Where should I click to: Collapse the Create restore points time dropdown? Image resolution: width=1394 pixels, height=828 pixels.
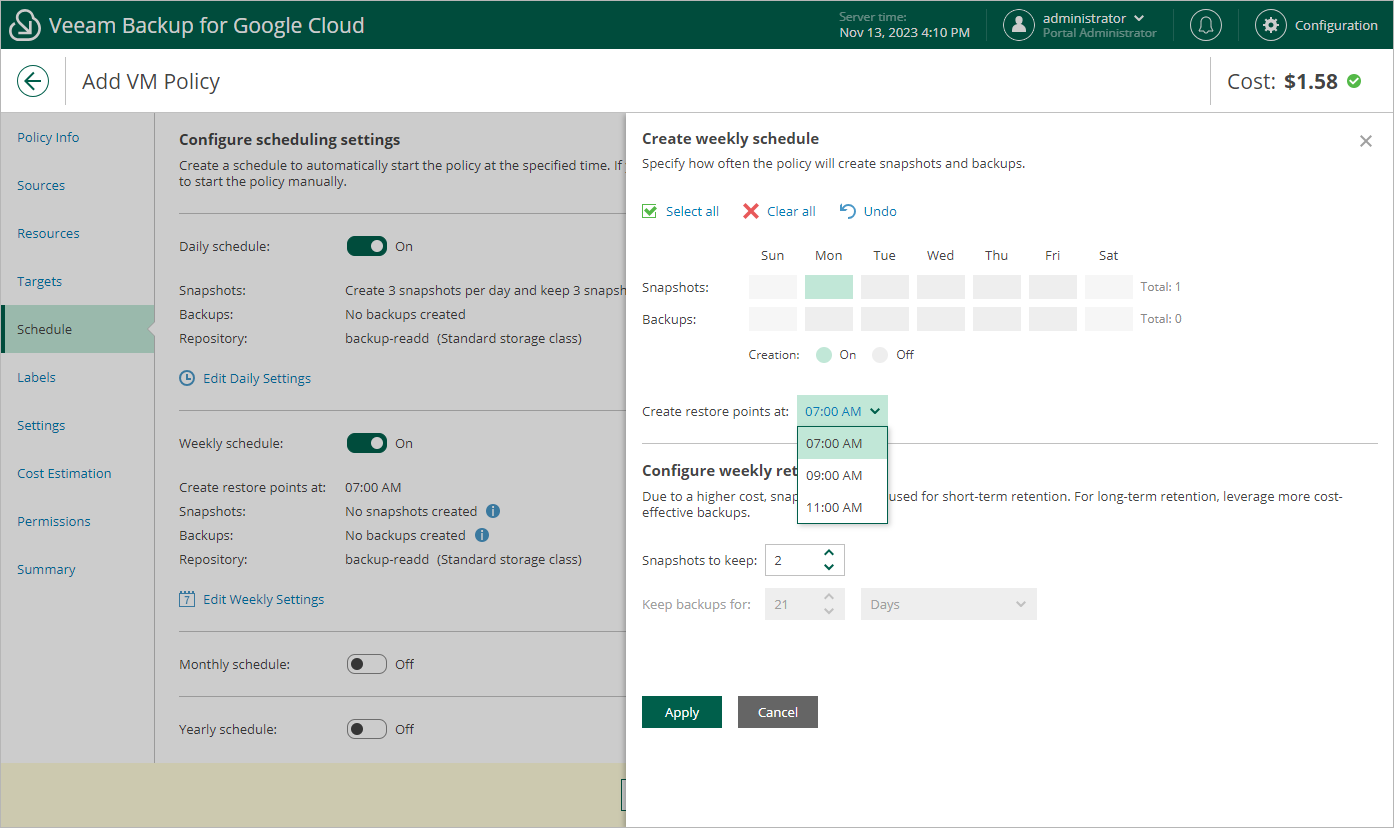click(842, 411)
